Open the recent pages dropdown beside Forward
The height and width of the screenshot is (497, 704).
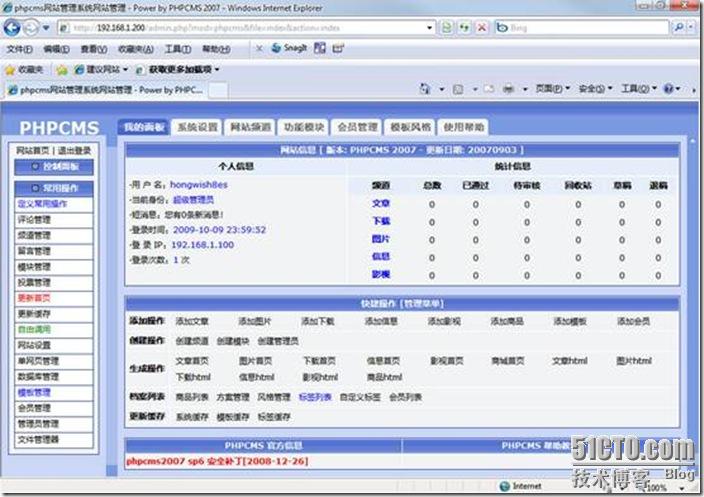pos(46,28)
